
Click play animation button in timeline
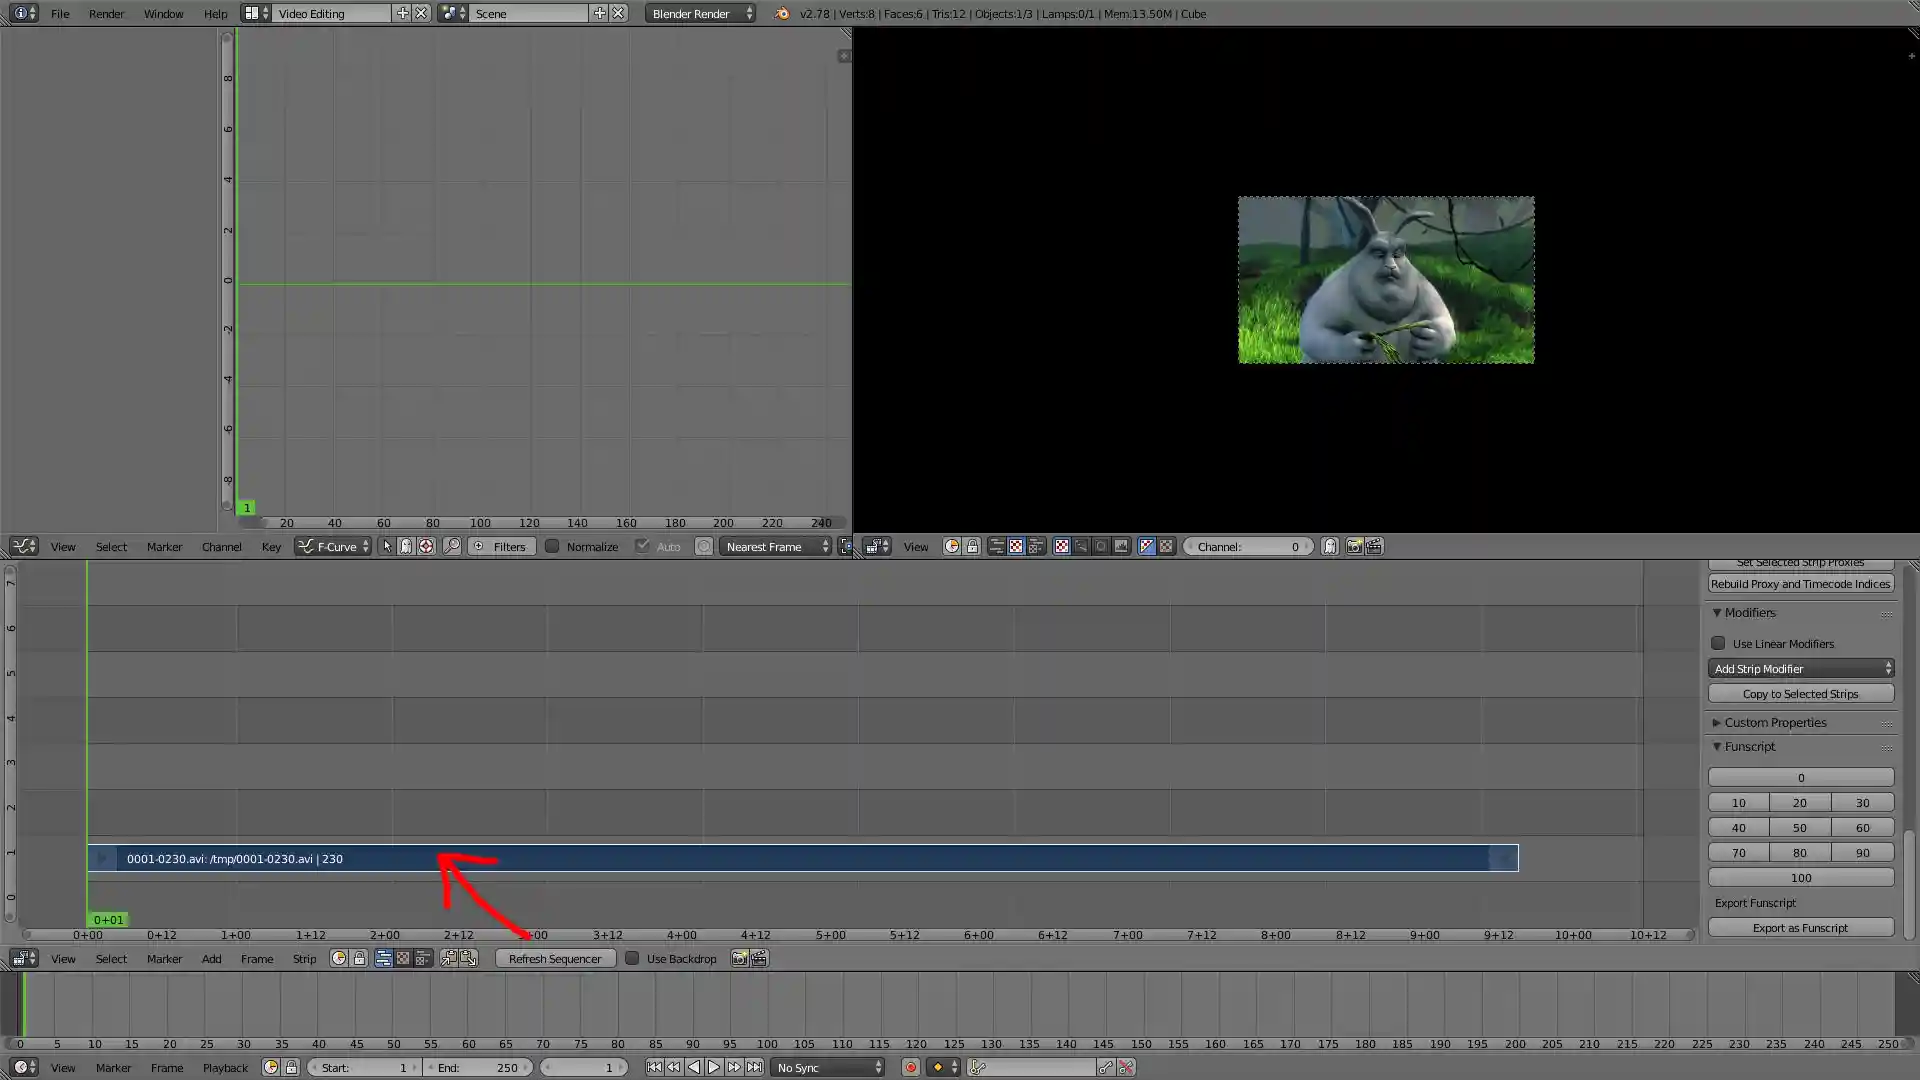point(714,1067)
